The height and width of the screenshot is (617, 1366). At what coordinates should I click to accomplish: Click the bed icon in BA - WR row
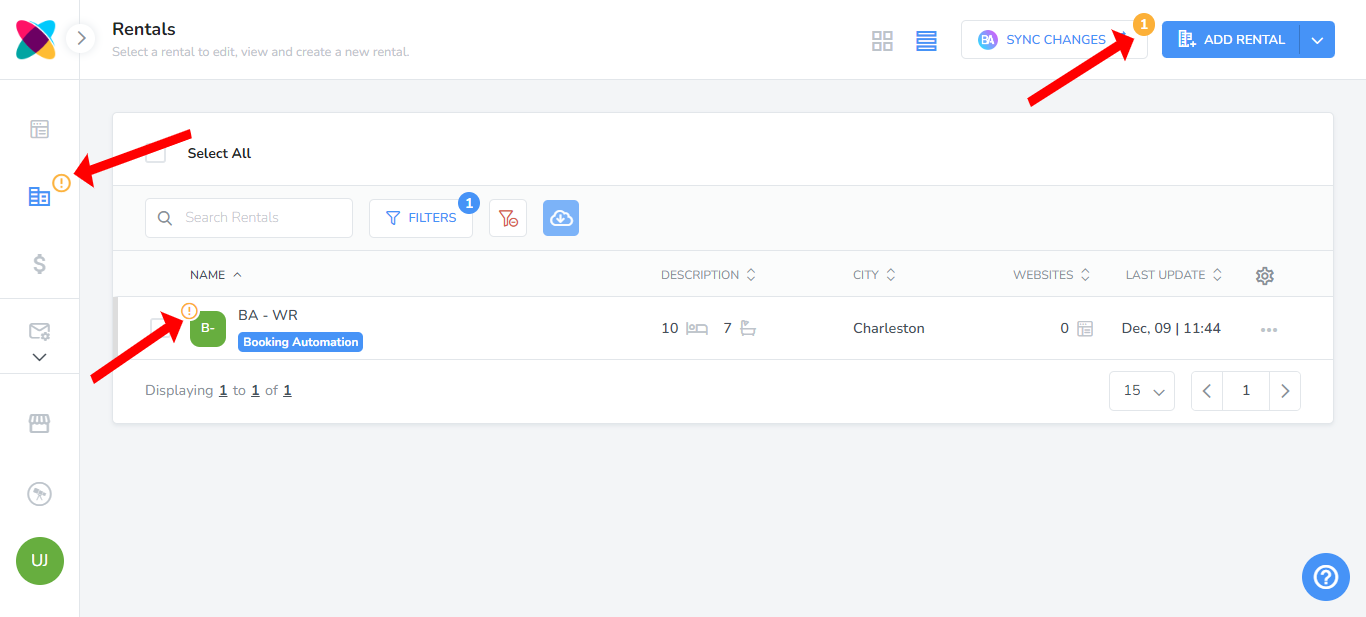[x=697, y=328]
